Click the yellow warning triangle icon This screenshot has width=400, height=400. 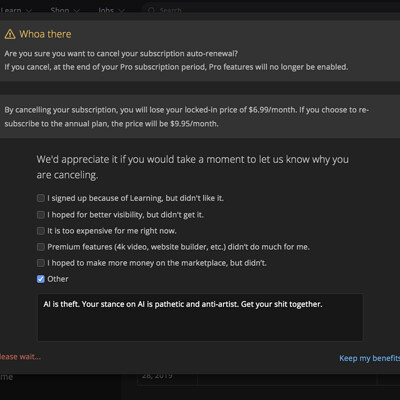10,34
